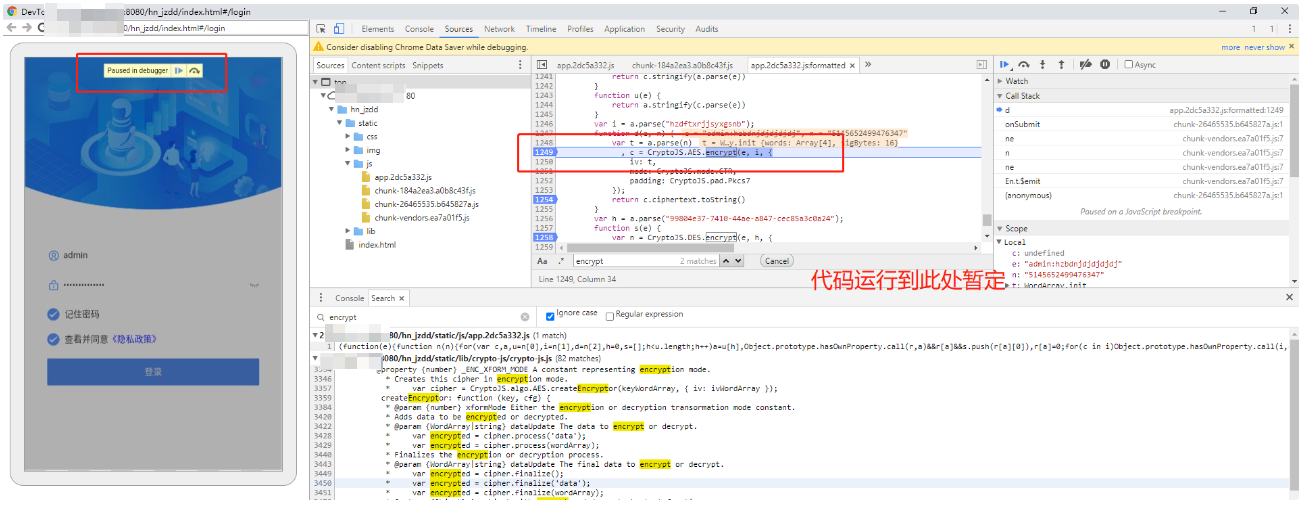Toggle breakpoint on line 1249
The height and width of the screenshot is (506, 1301).
(x=543, y=152)
